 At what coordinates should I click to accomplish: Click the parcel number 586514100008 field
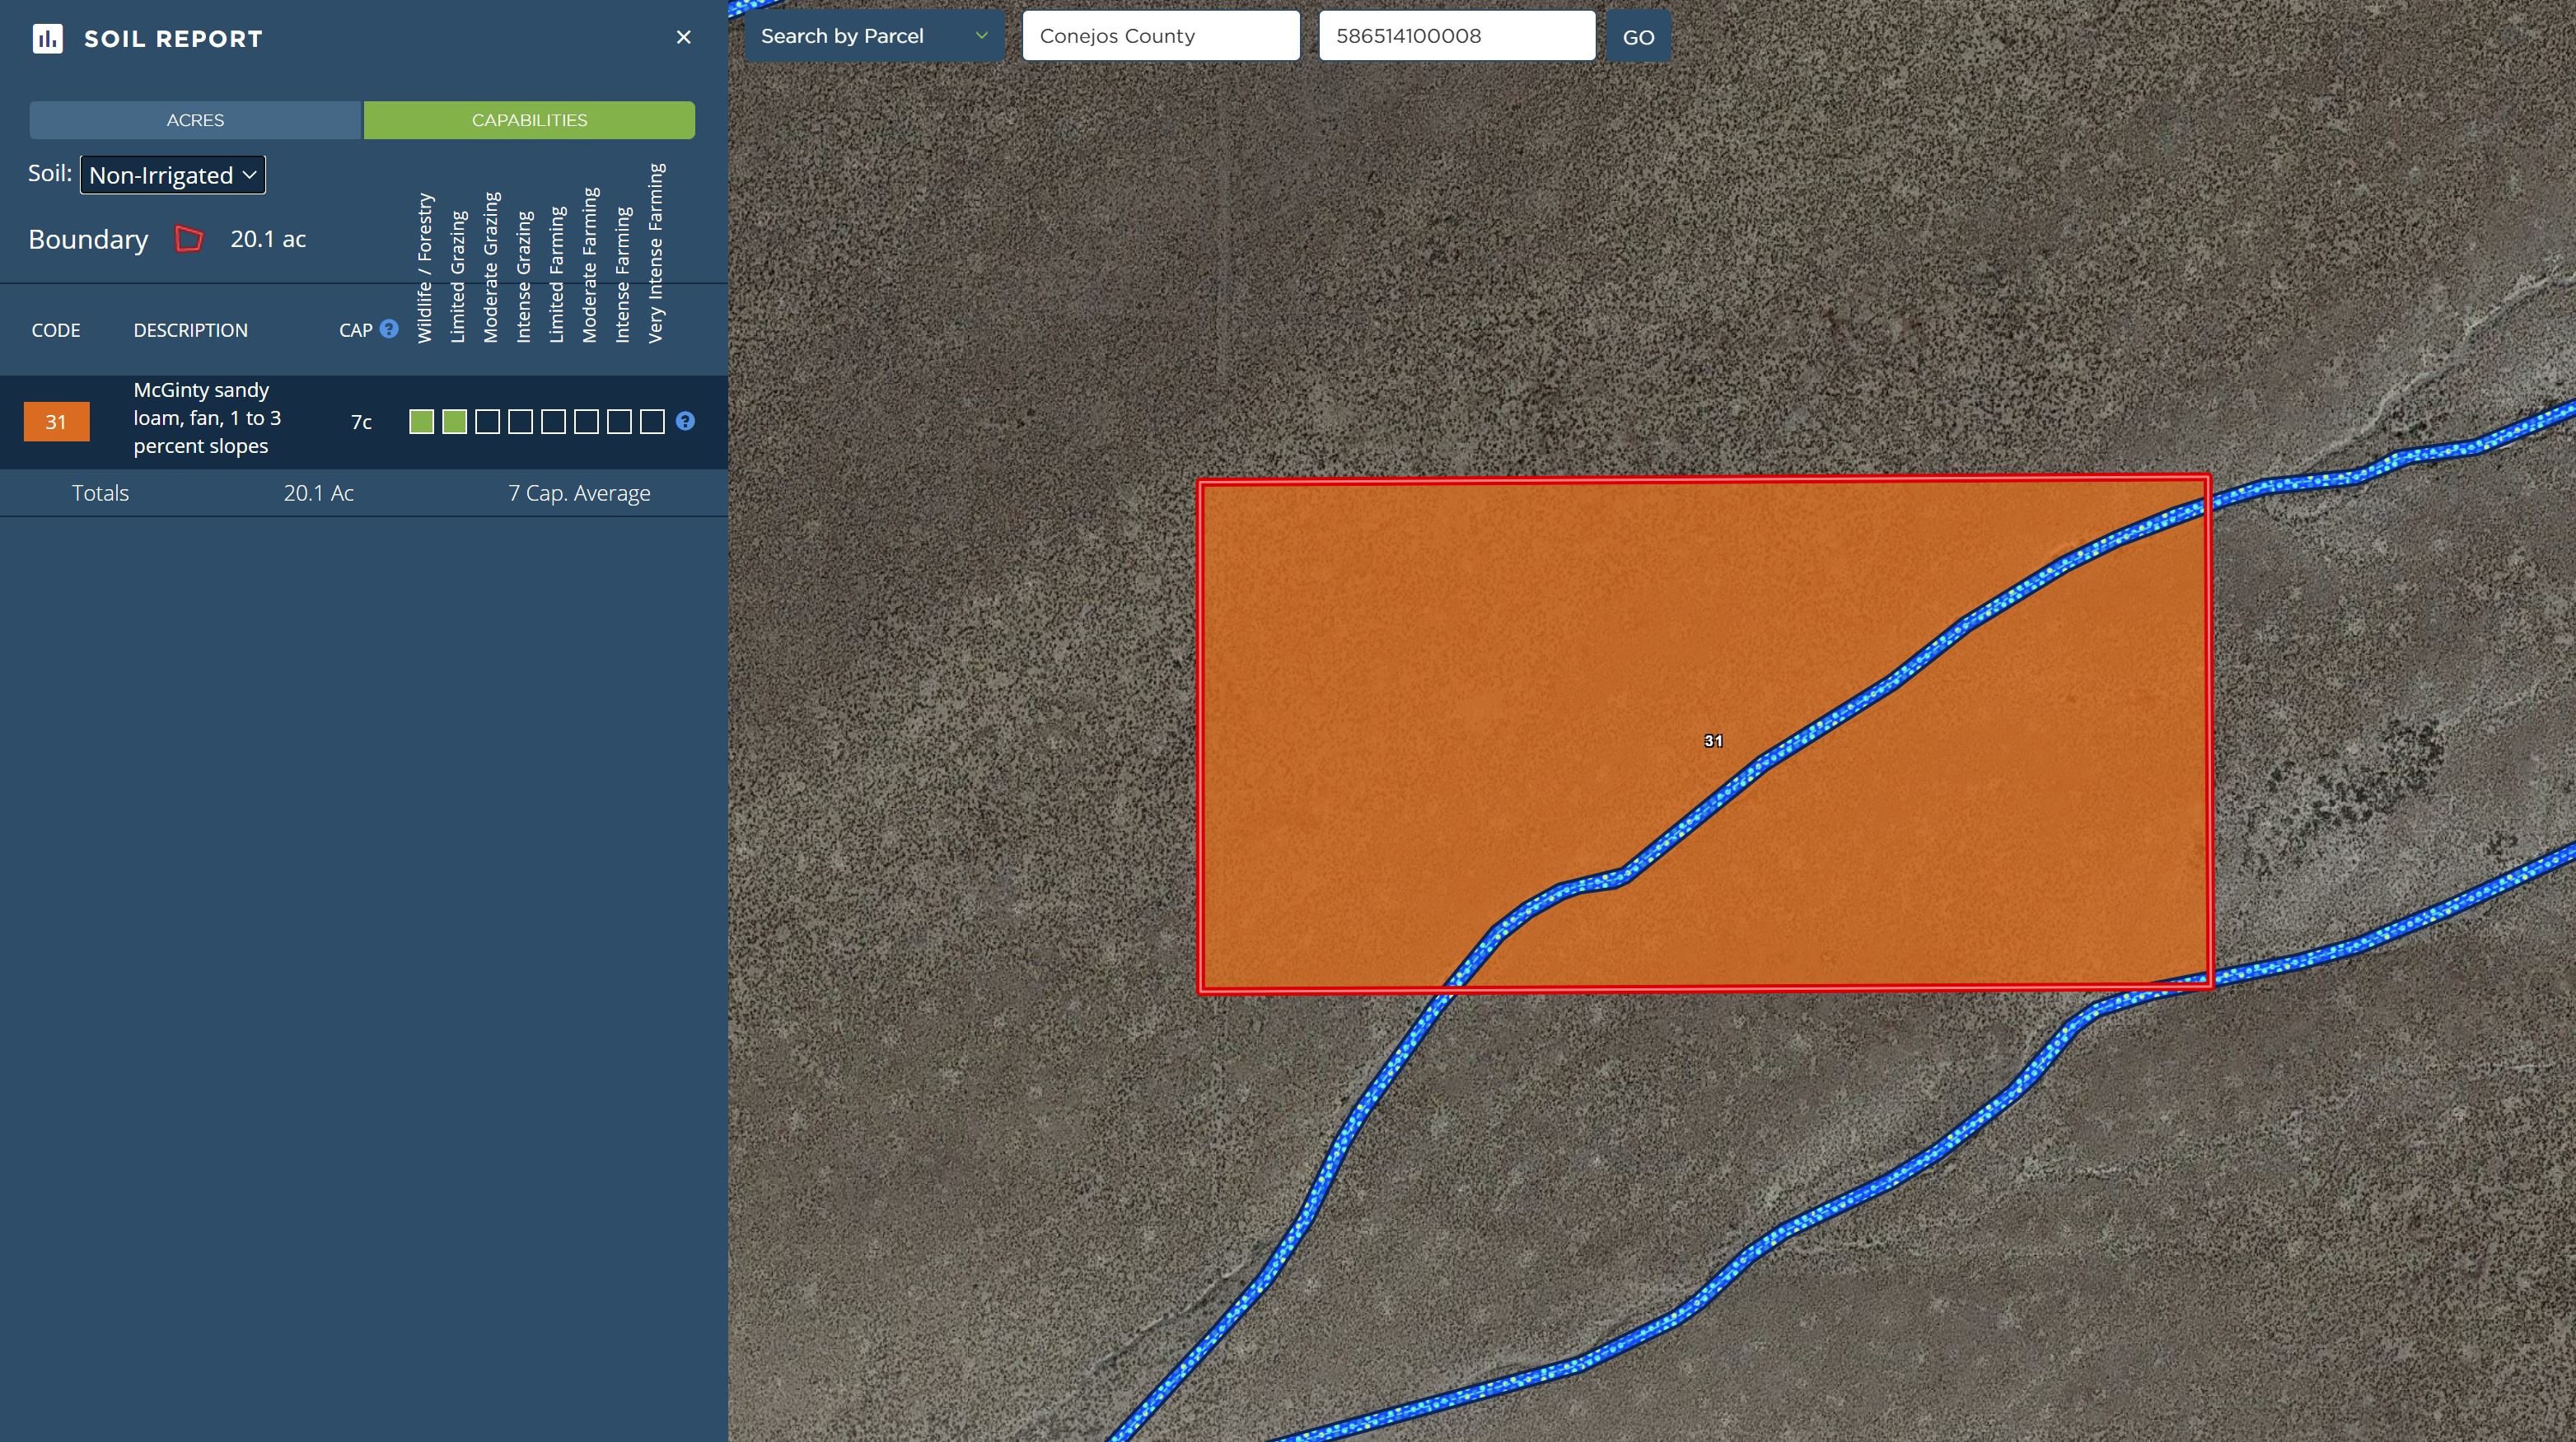1456,36
